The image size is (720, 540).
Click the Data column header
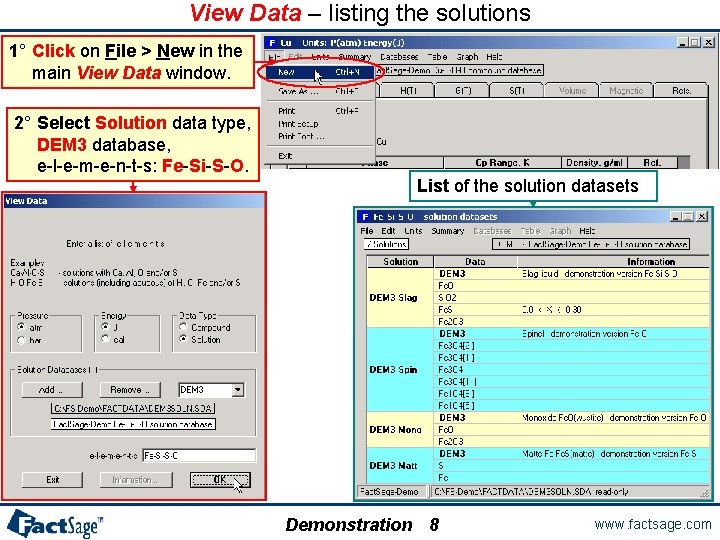(476, 262)
